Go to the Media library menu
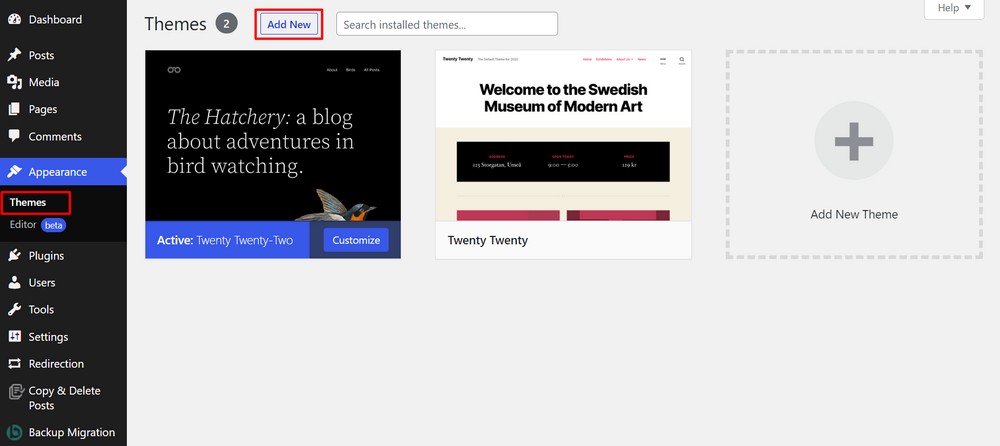The height and width of the screenshot is (446, 1000). click(63, 82)
